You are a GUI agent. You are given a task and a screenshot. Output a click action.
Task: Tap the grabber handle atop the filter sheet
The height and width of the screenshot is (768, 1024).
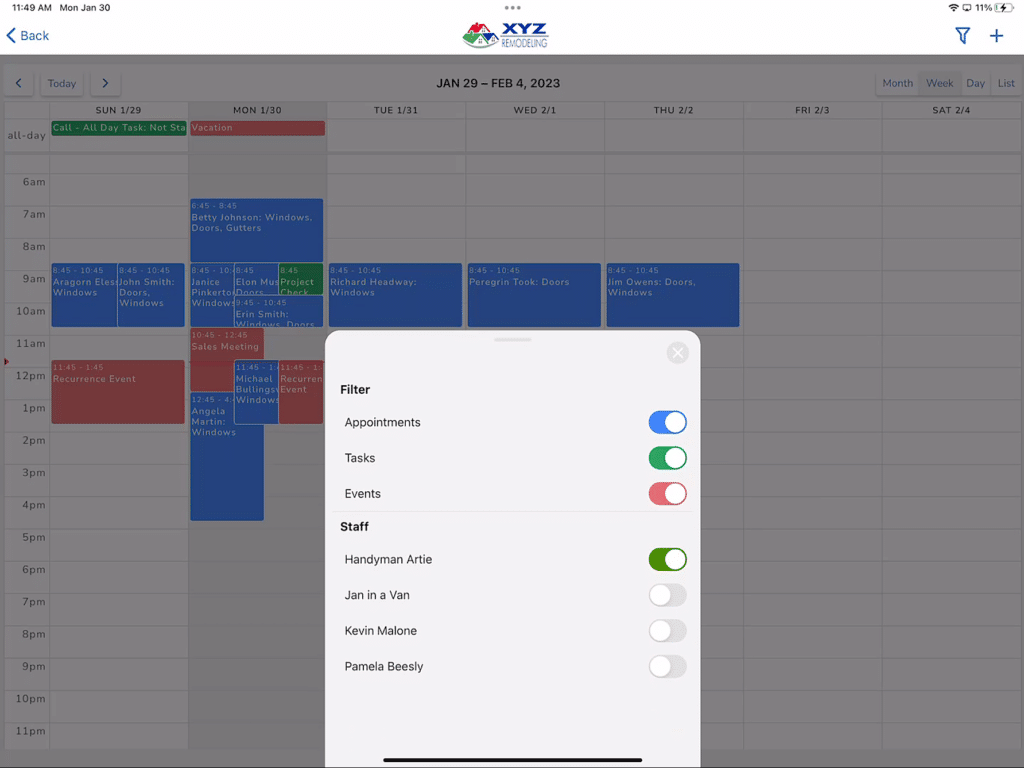(x=512, y=340)
